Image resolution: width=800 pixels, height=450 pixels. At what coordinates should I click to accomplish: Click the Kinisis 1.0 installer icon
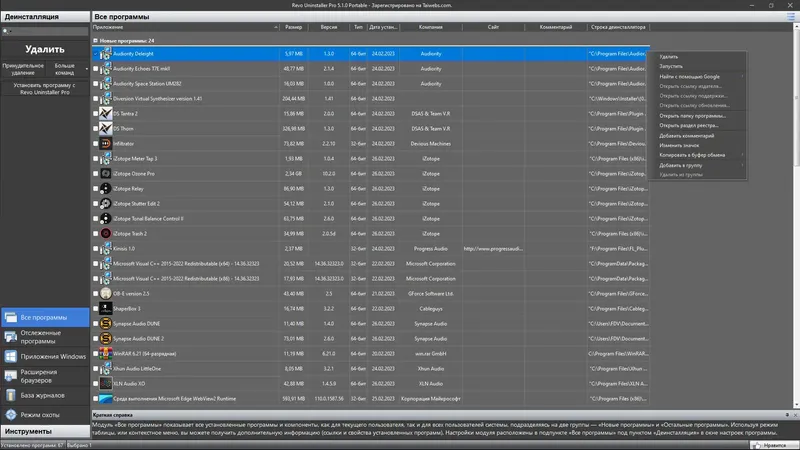coord(106,248)
